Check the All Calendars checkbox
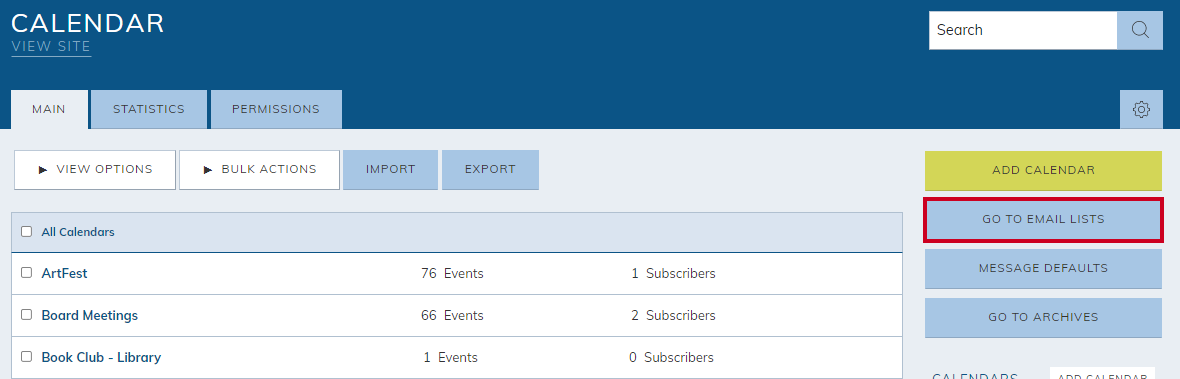Image resolution: width=1180 pixels, height=379 pixels. [26, 232]
